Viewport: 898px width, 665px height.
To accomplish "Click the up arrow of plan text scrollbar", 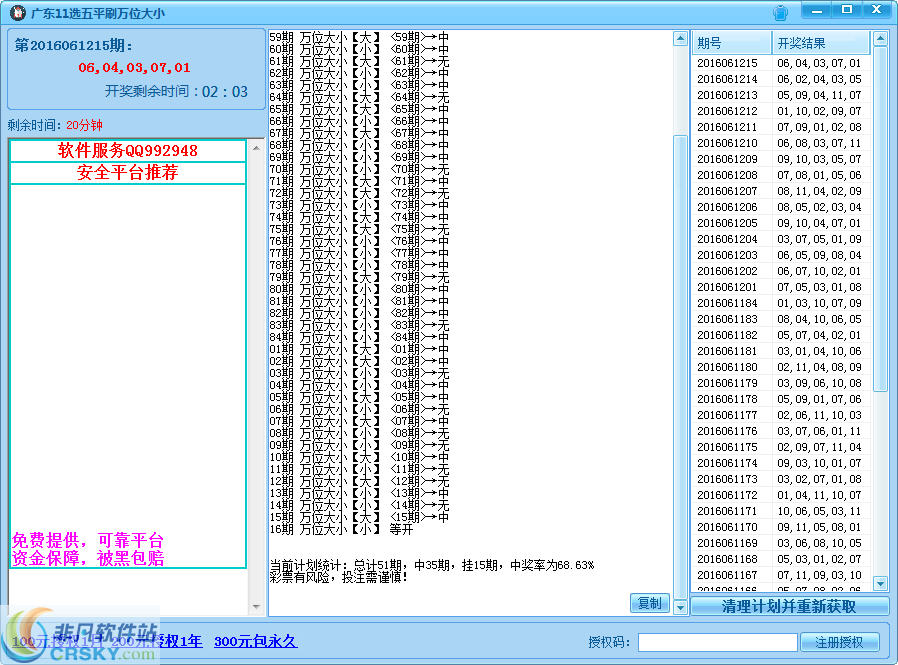I will click(680, 39).
